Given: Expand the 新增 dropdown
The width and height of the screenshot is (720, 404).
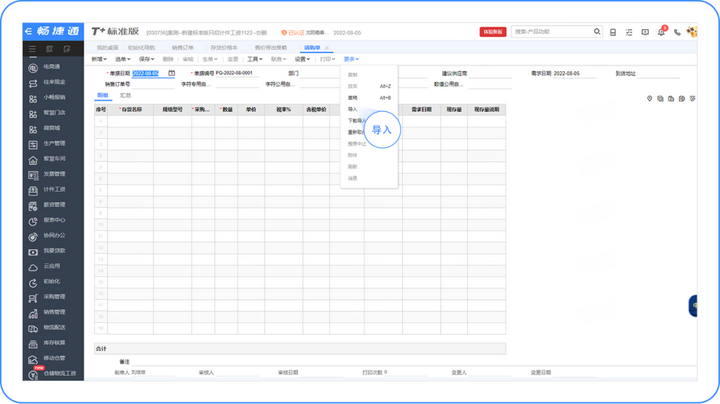Looking at the screenshot, I should click(x=99, y=59).
